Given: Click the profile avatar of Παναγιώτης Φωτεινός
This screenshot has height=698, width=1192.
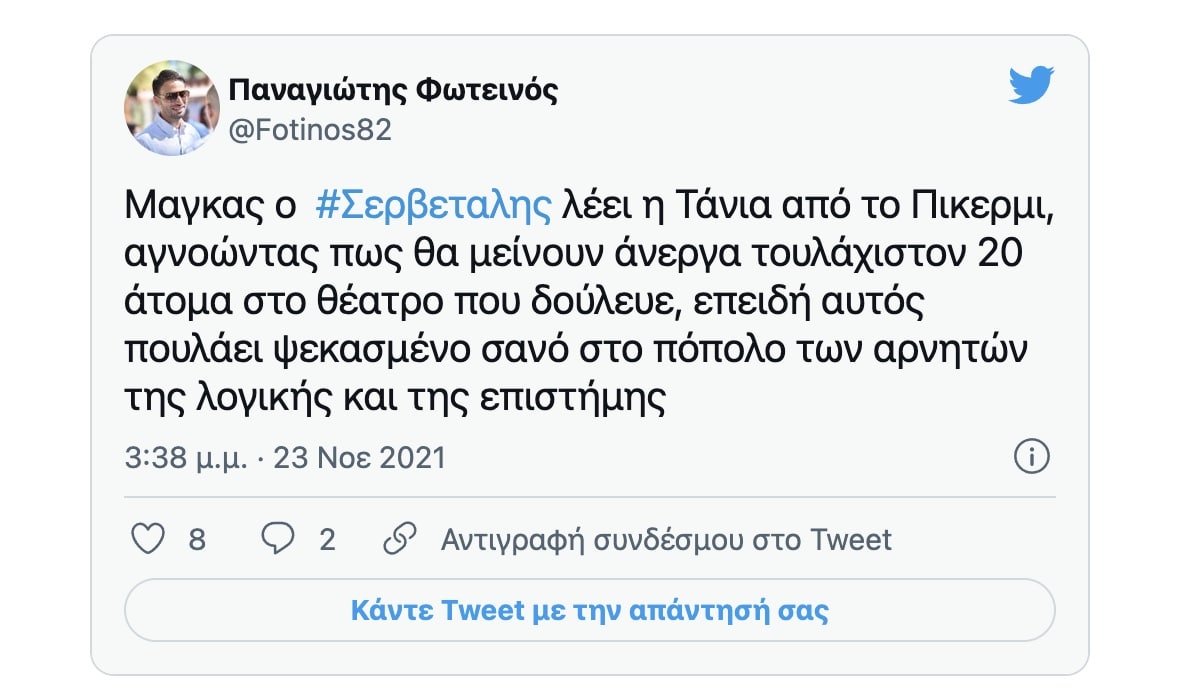Looking at the screenshot, I should 170,104.
